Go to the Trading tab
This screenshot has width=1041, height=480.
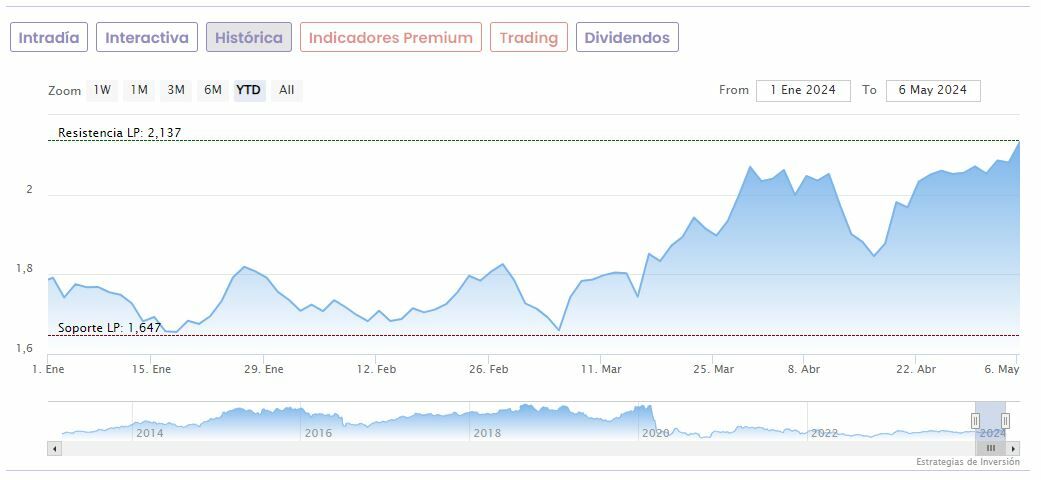pos(528,37)
